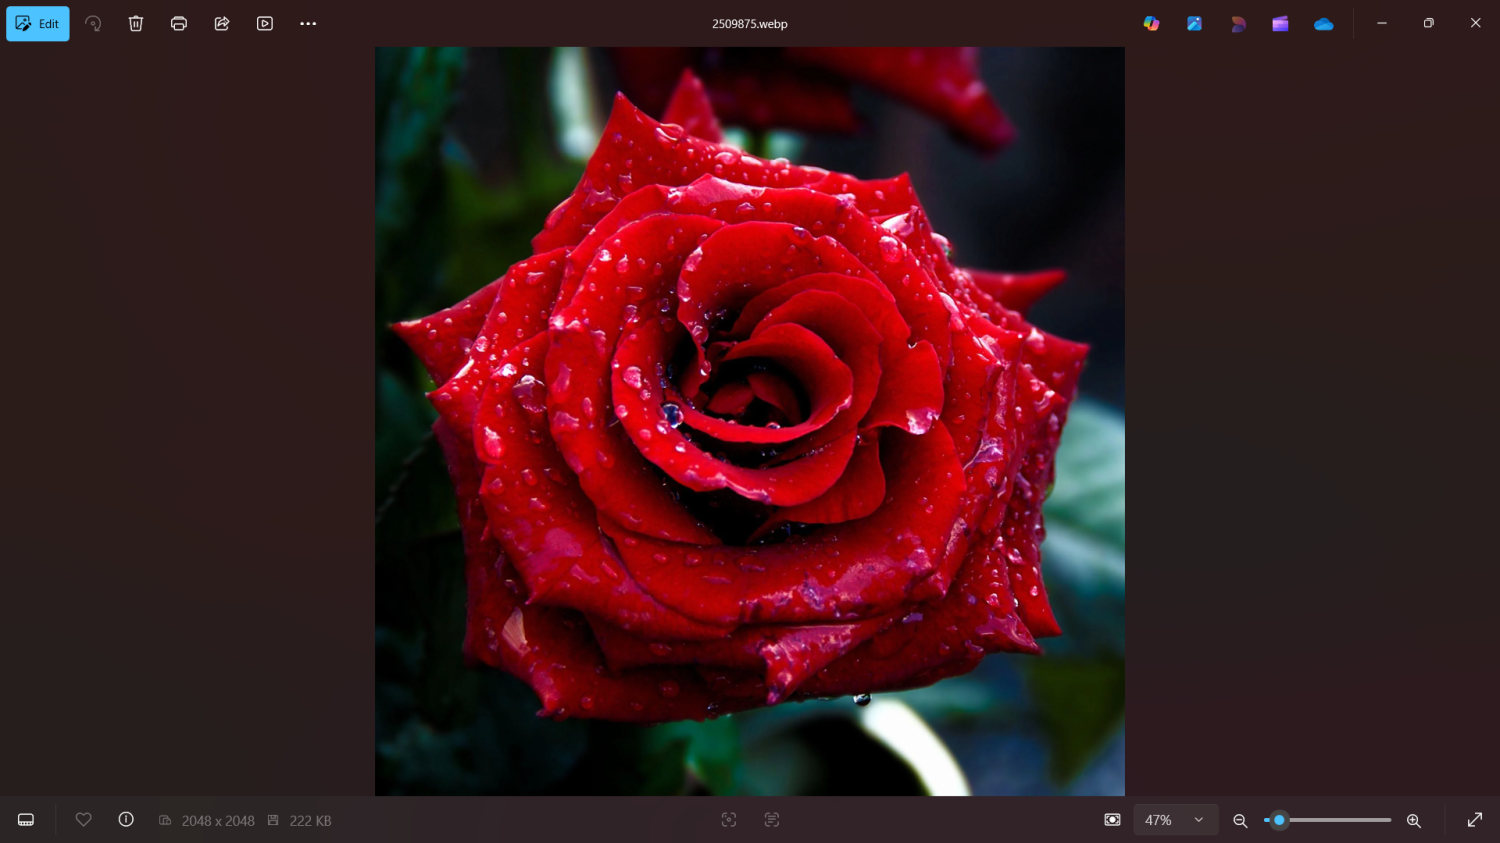Delete the photo with the trash icon

click(x=136, y=24)
